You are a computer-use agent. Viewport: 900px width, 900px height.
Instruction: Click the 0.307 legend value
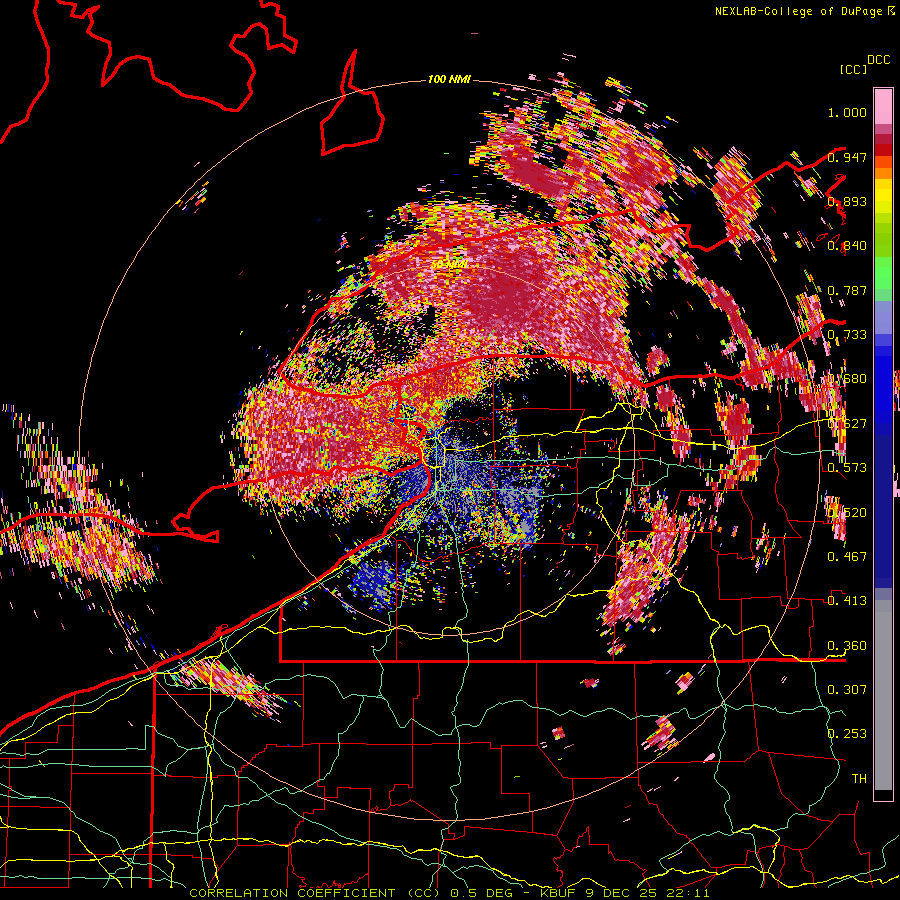tap(847, 689)
